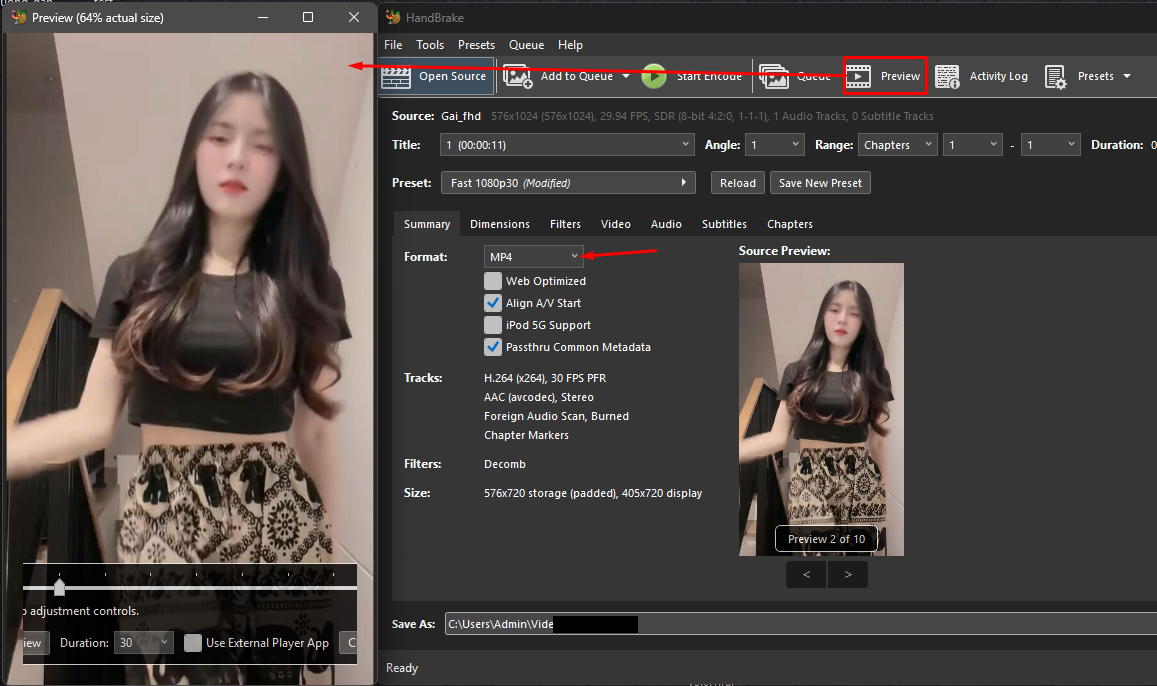Open the Tools menu
Viewport: 1157px width, 686px height.
tap(430, 45)
